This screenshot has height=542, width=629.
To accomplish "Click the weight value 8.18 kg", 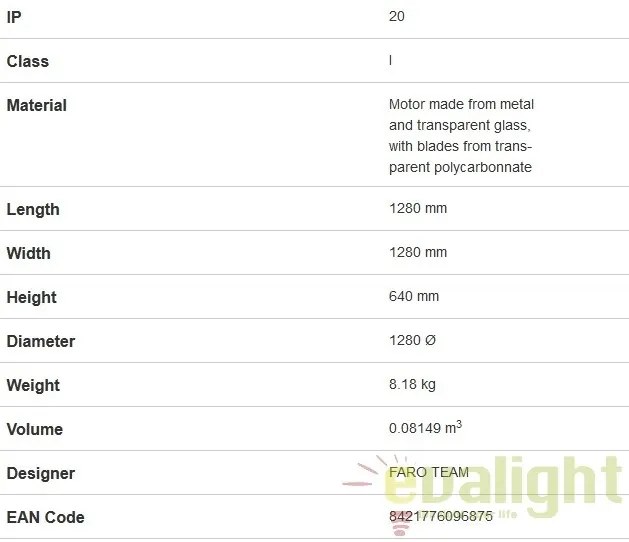I will tap(412, 385).
